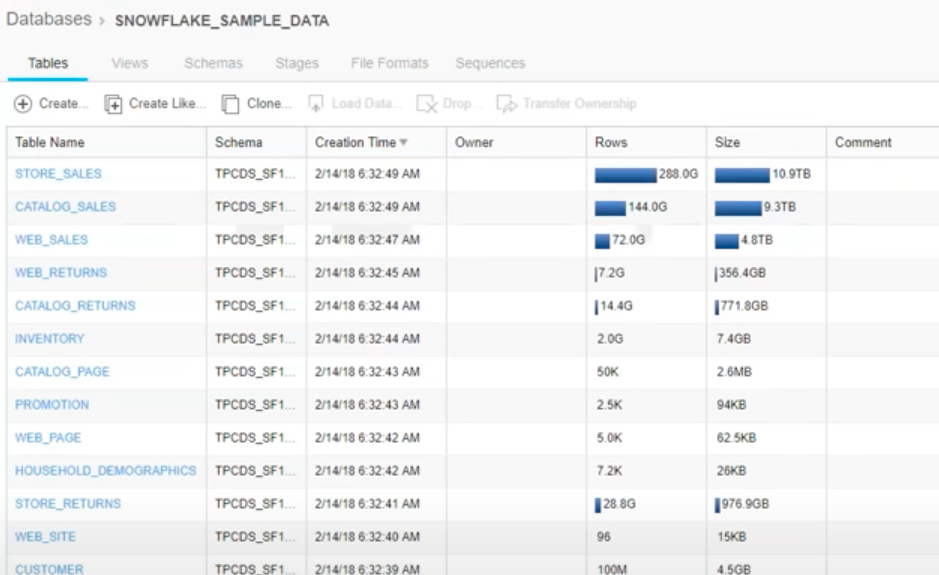Click the 15KB size value
This screenshot has width=939, height=575.
click(x=731, y=536)
